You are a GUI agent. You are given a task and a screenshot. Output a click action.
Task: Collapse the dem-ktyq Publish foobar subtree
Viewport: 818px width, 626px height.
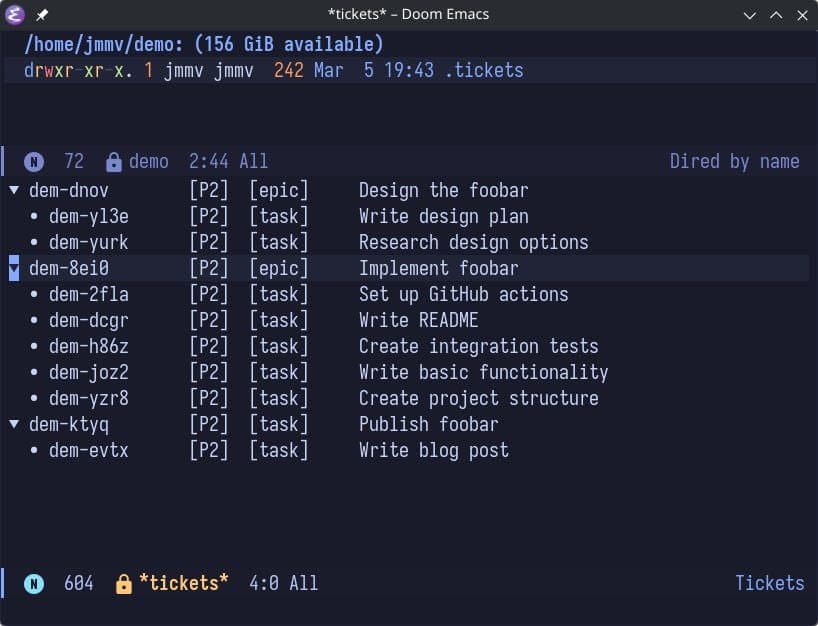14,424
